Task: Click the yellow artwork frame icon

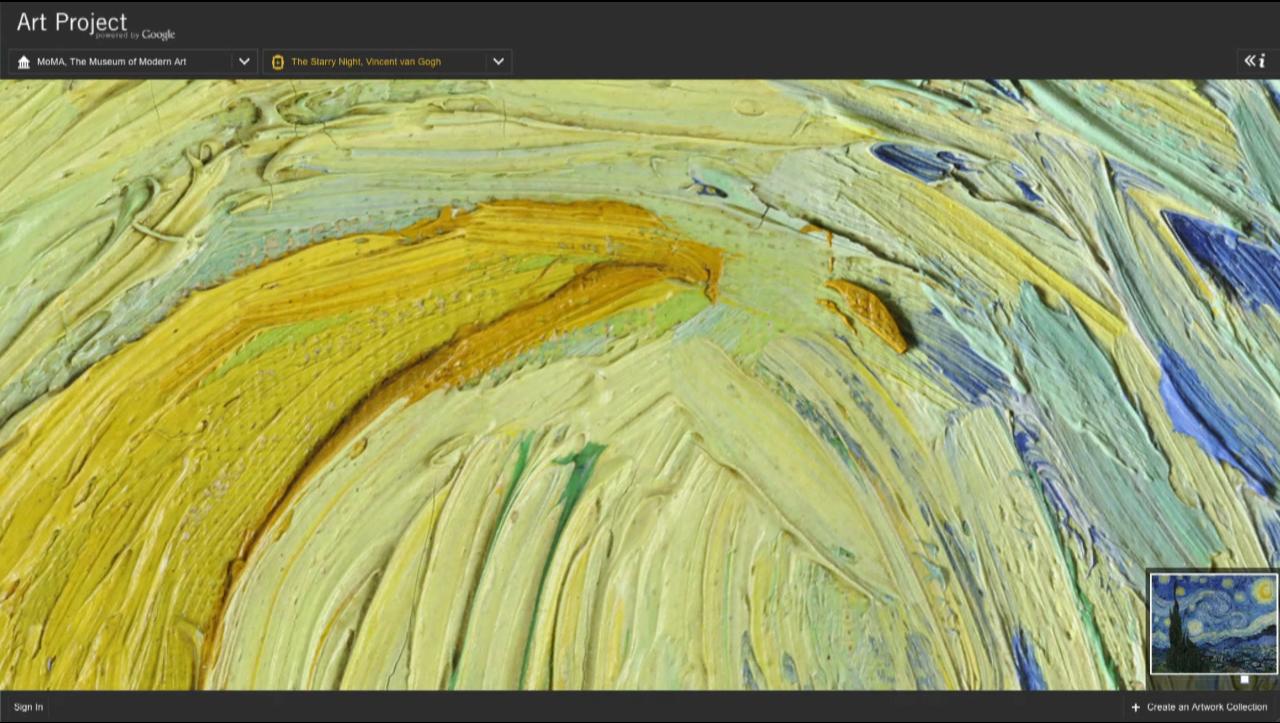Action: (x=277, y=62)
